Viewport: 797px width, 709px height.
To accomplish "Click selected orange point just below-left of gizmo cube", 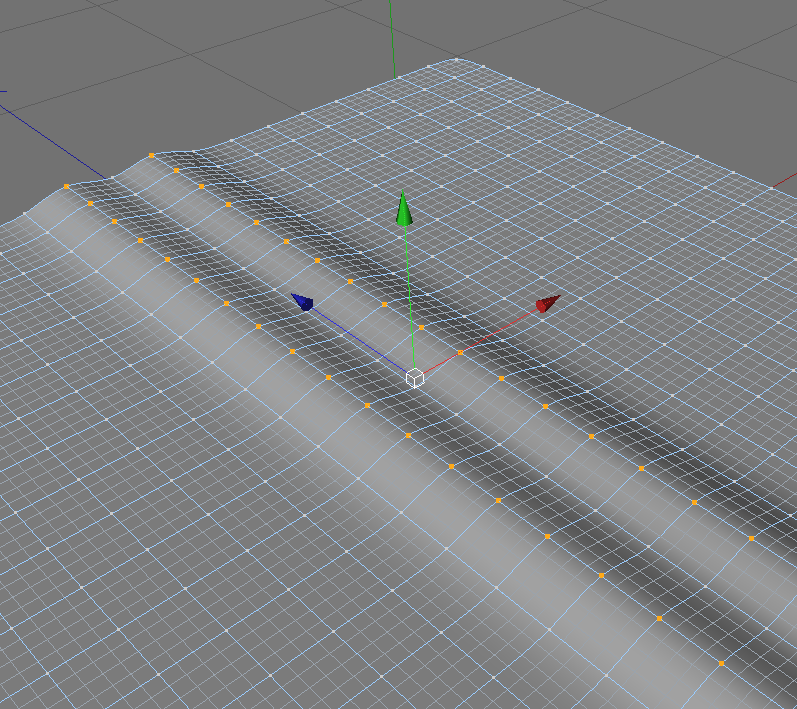I will click(367, 406).
